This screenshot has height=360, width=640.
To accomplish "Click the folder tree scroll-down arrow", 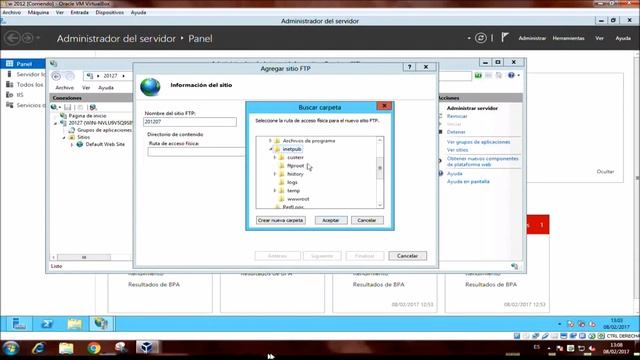I will (380, 205).
